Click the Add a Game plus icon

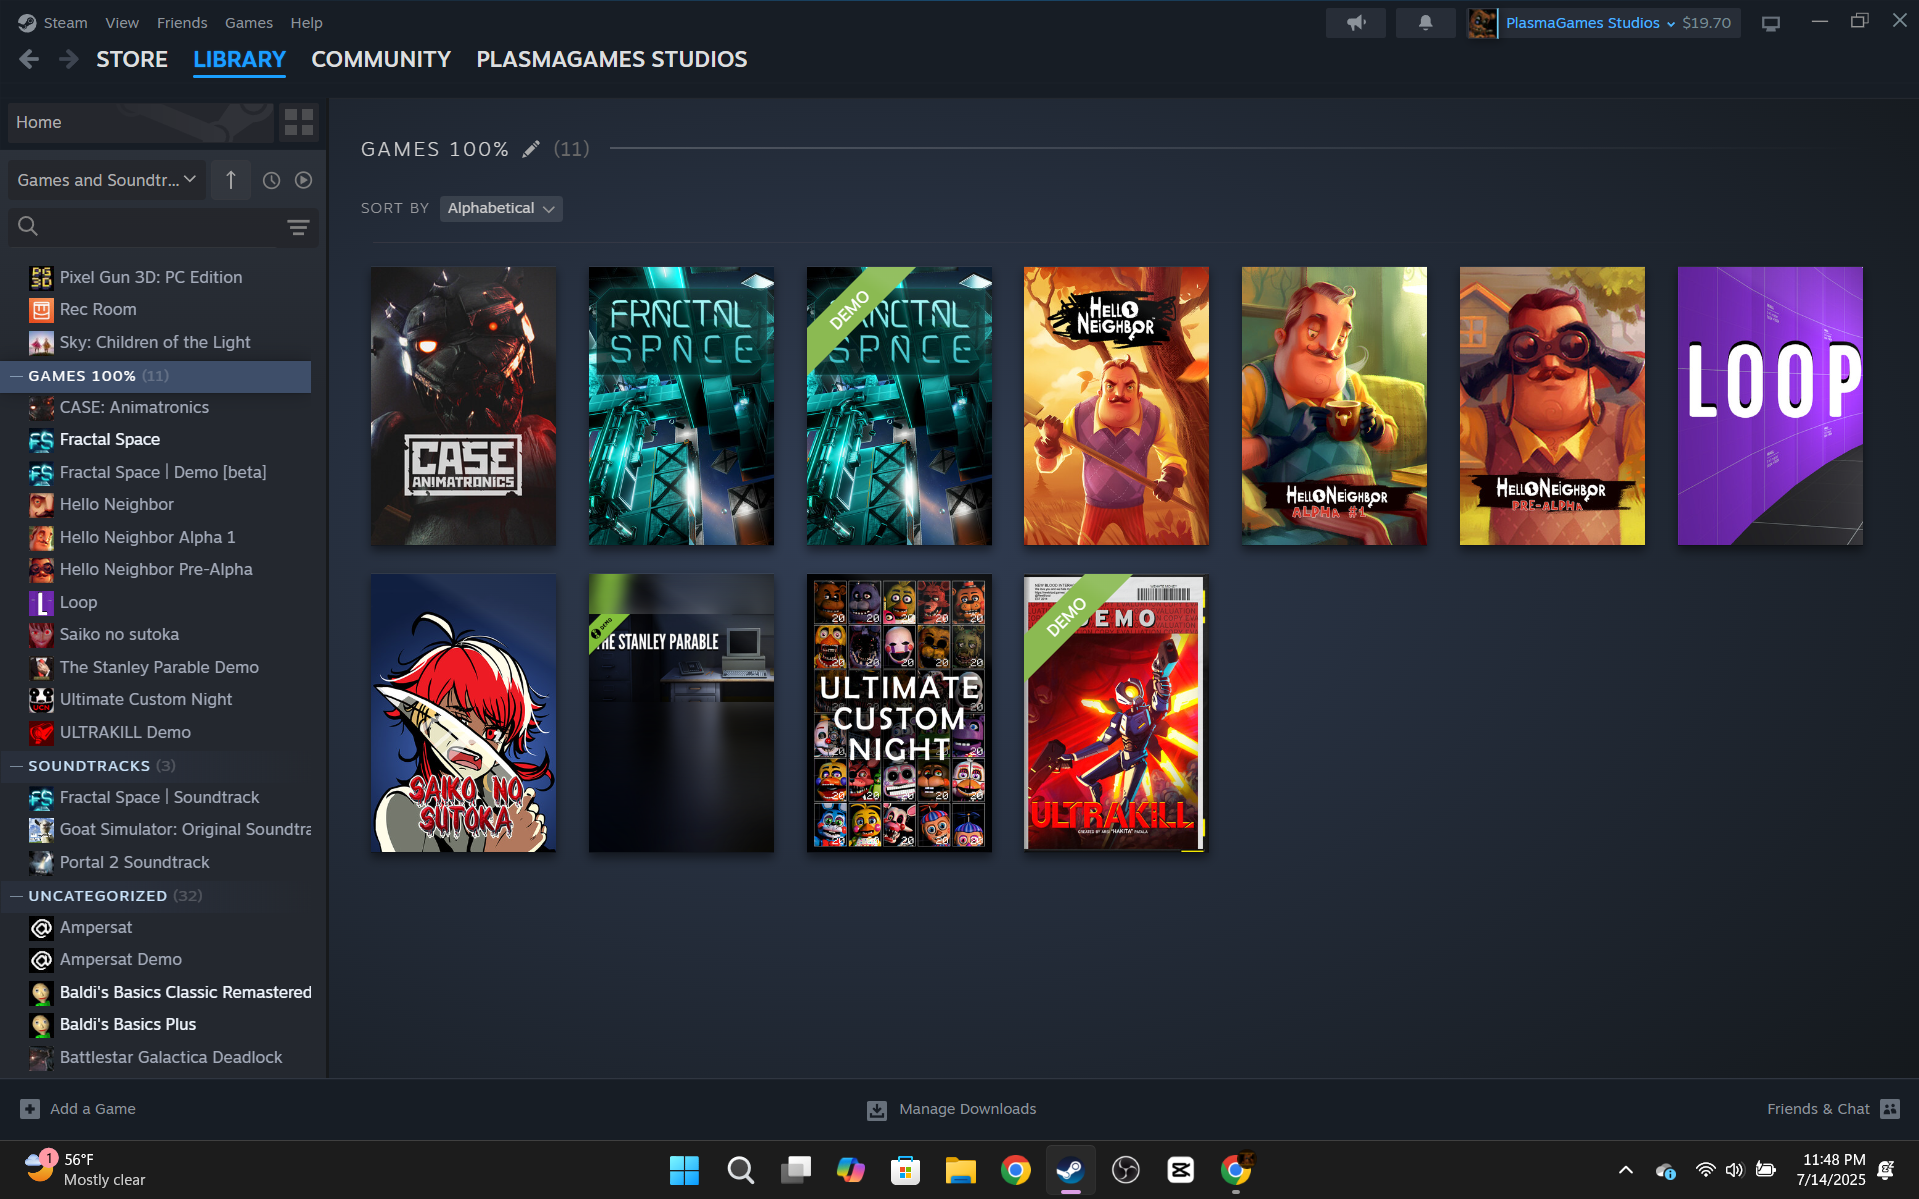point(30,1109)
